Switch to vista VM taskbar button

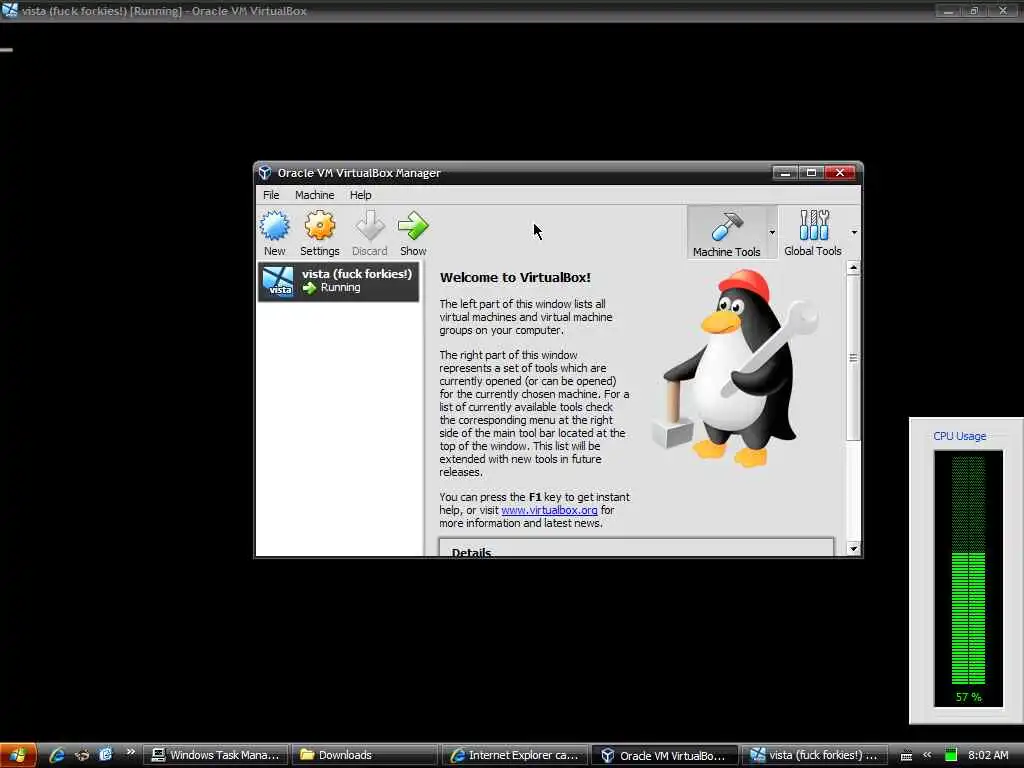coord(814,756)
